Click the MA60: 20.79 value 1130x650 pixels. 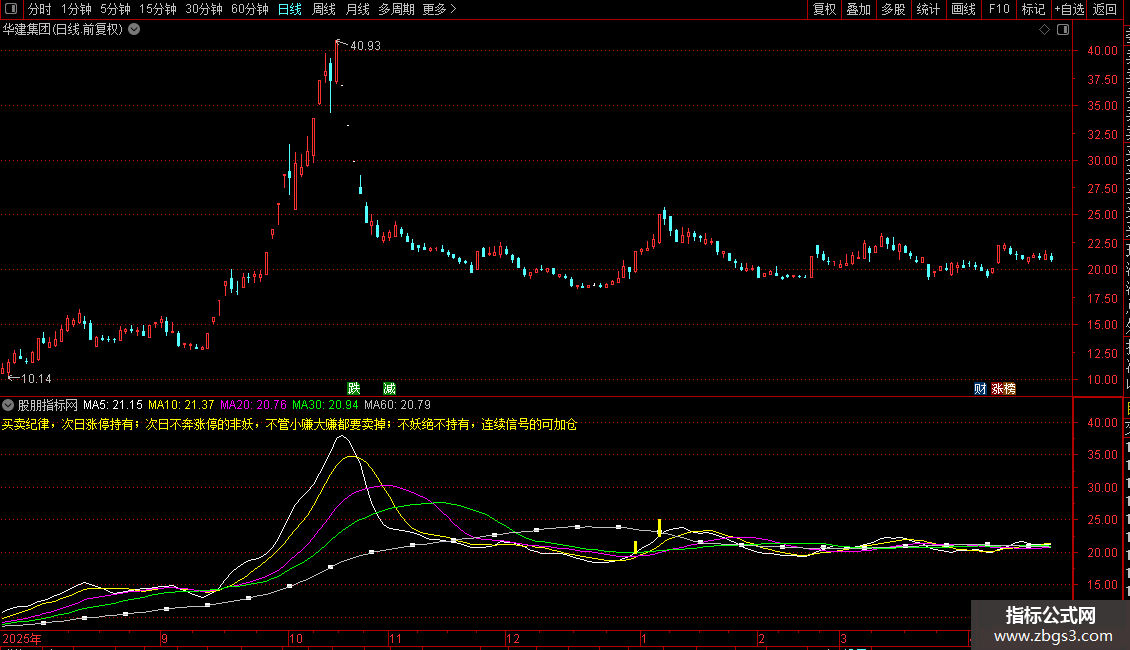pos(397,405)
